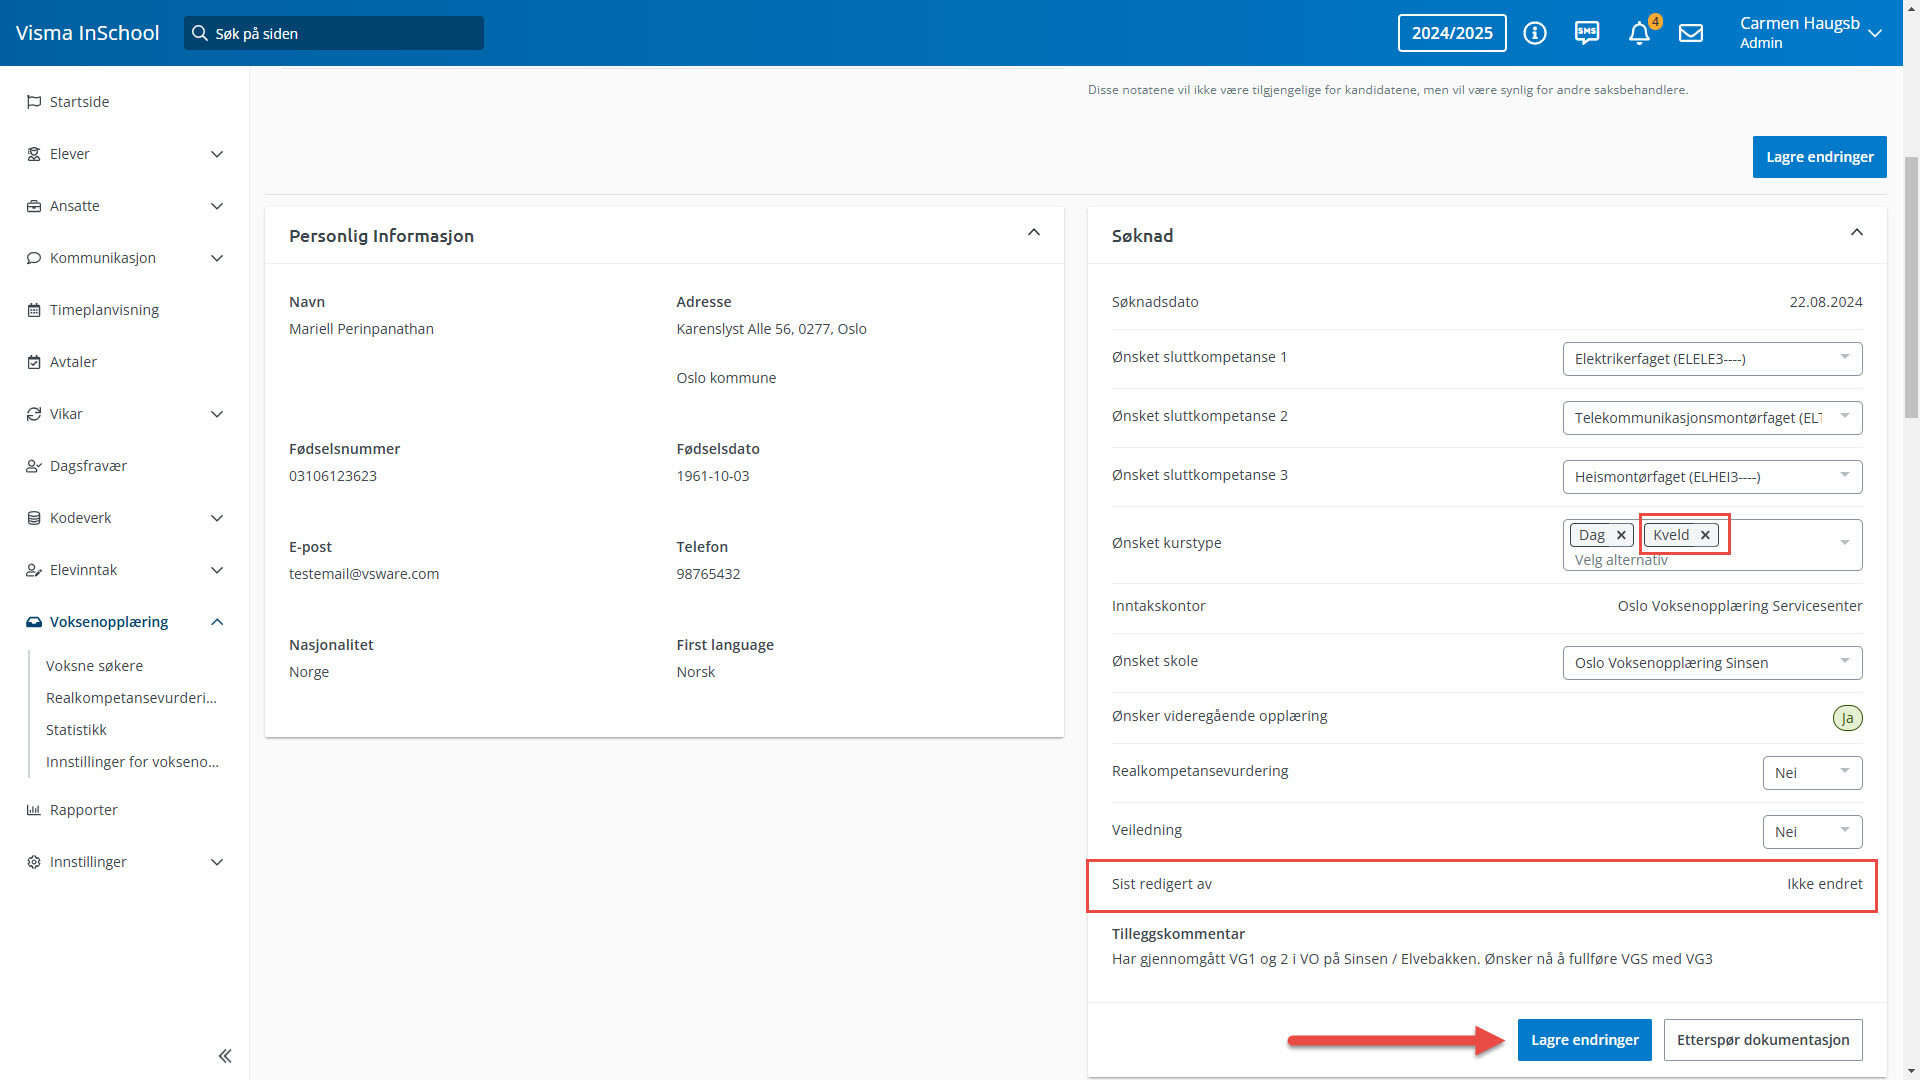The image size is (1920, 1080).
Task: Toggle the Ja badge for videregående opplæring
Action: 1847,718
